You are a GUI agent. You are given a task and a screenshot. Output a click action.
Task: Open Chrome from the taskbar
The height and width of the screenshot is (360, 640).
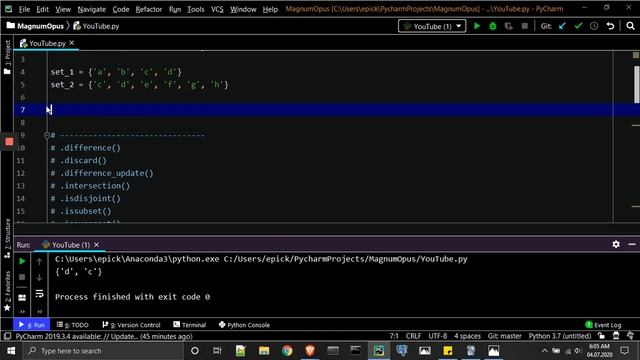click(287, 351)
